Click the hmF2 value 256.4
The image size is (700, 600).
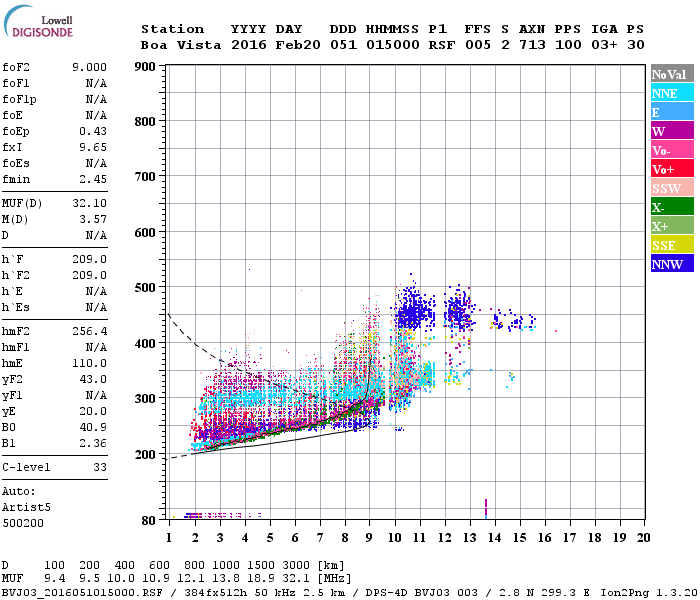click(89, 331)
